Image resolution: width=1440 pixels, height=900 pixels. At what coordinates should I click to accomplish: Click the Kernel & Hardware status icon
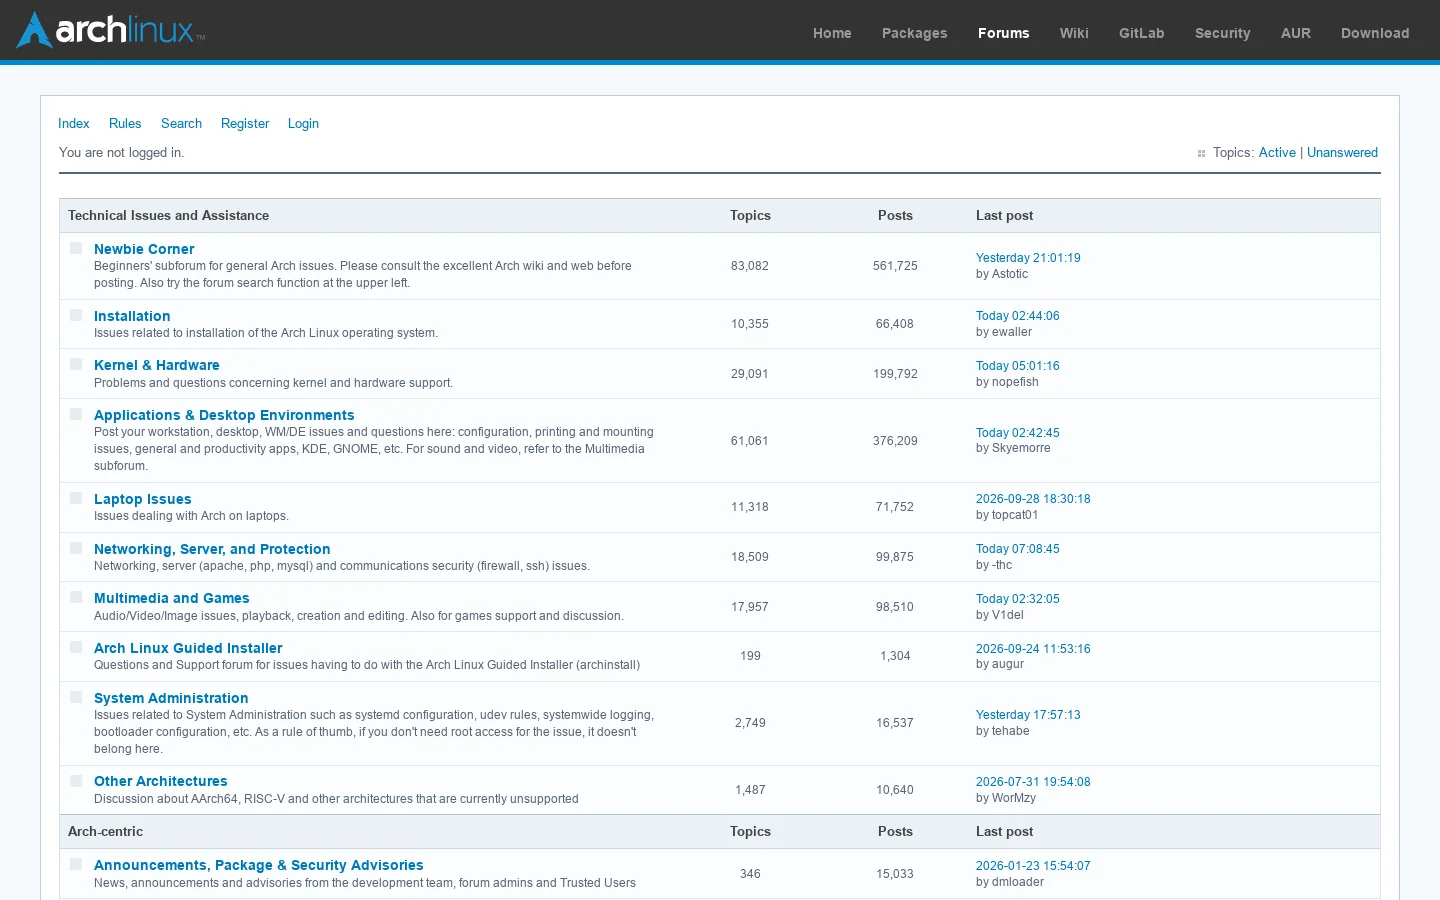(76, 364)
